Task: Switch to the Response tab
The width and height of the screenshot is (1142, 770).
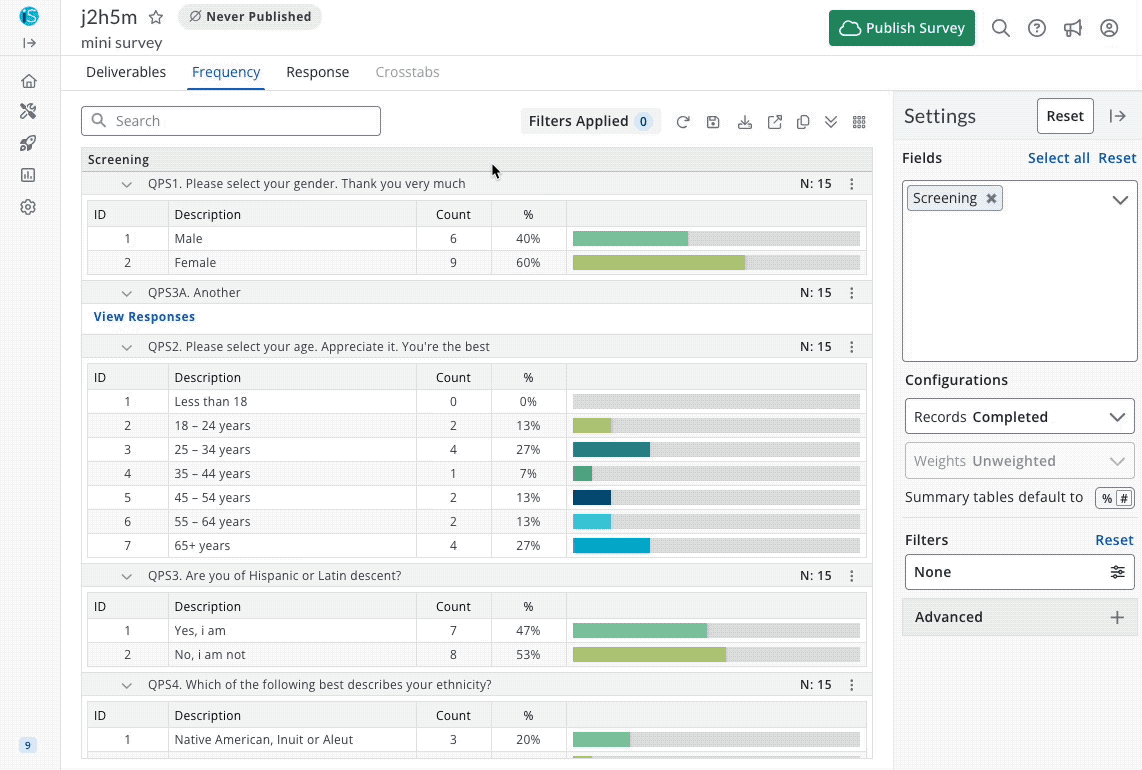Action: click(317, 72)
